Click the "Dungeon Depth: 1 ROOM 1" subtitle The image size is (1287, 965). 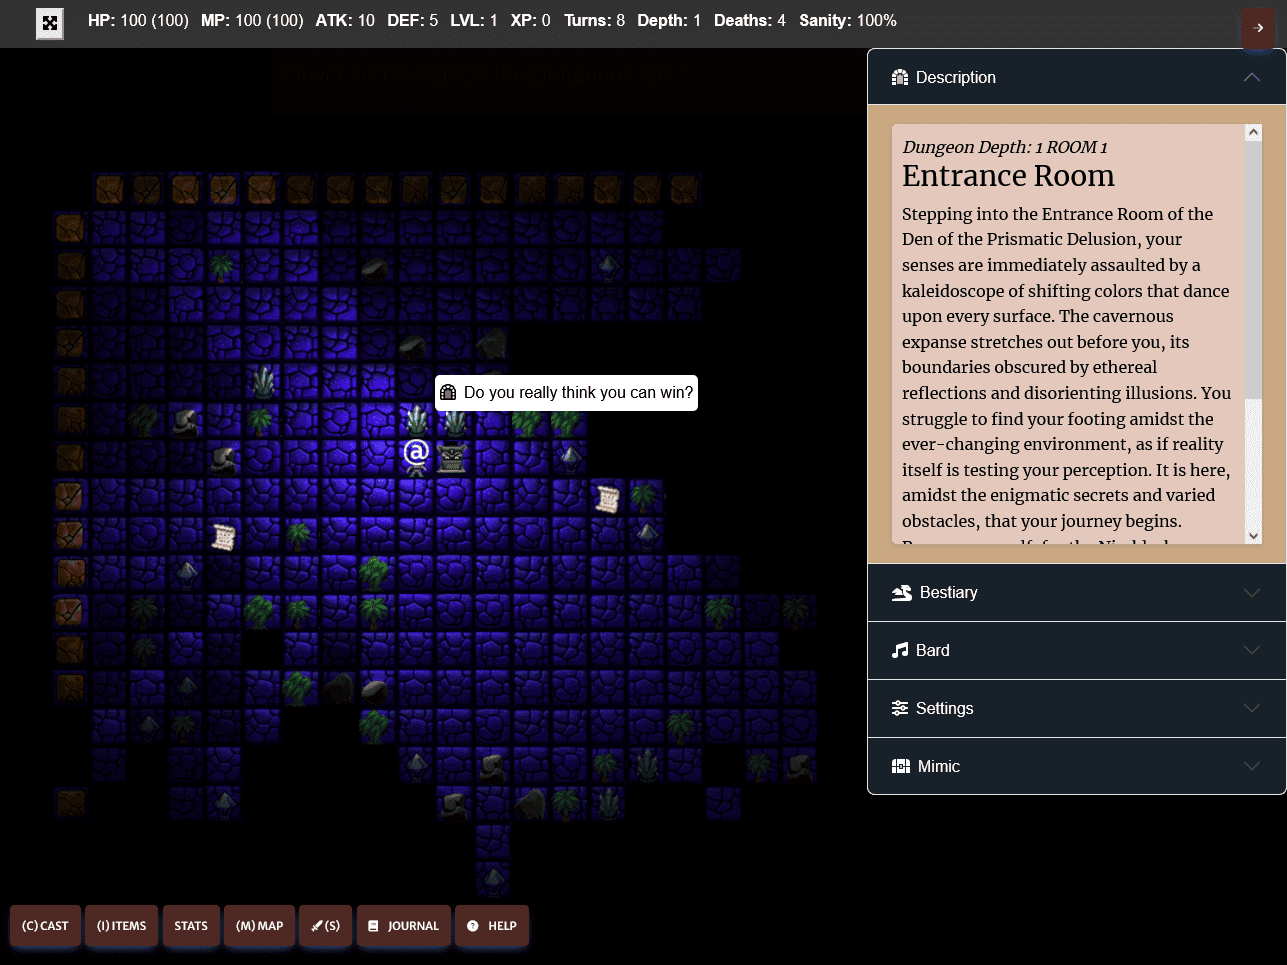pyautogui.click(x=1005, y=147)
